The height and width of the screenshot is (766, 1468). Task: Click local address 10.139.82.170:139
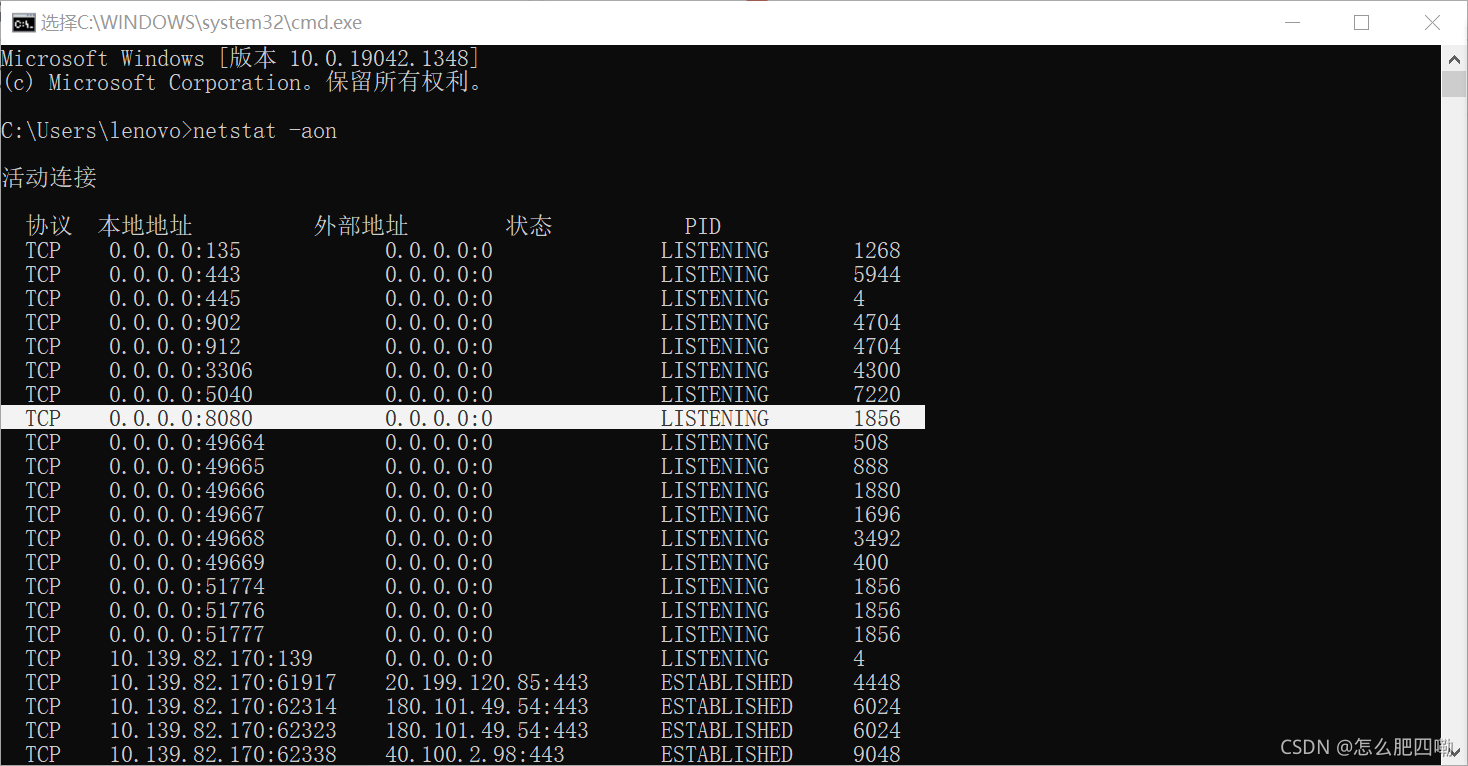point(211,659)
